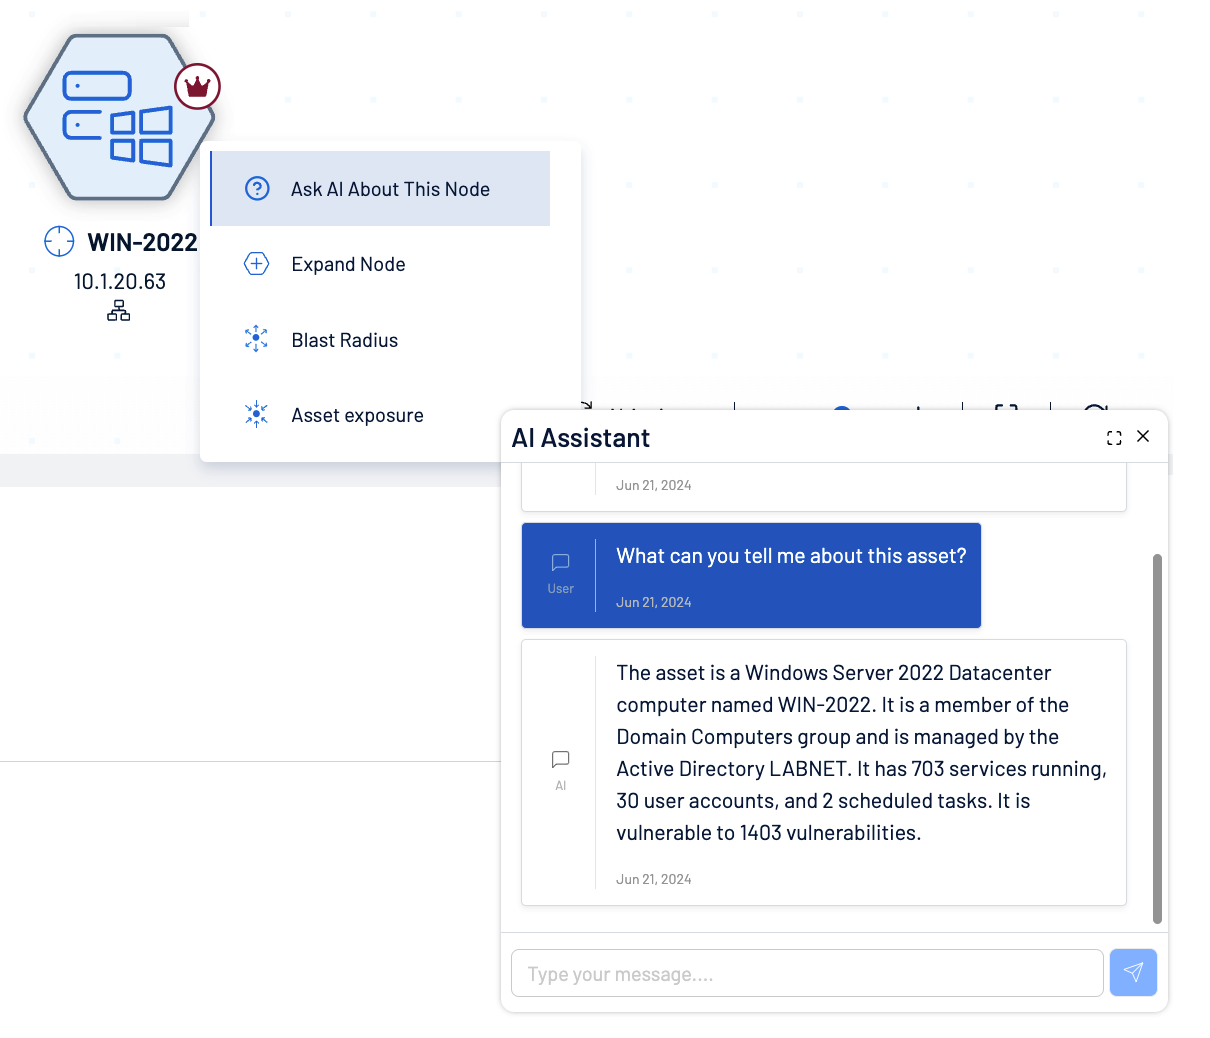The image size is (1210, 1038).
Task: Click the AI Assistant chat scrollbar
Action: [x=1157, y=738]
